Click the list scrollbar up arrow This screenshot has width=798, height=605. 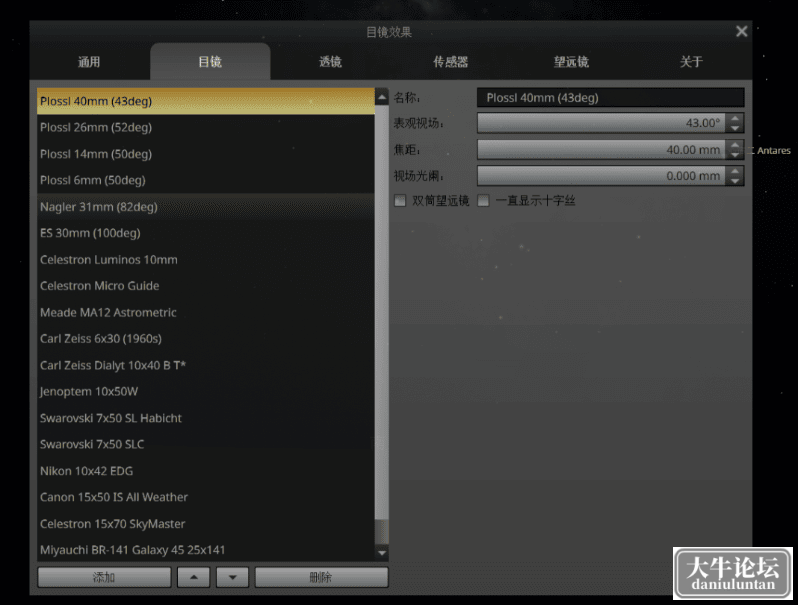tap(382, 97)
